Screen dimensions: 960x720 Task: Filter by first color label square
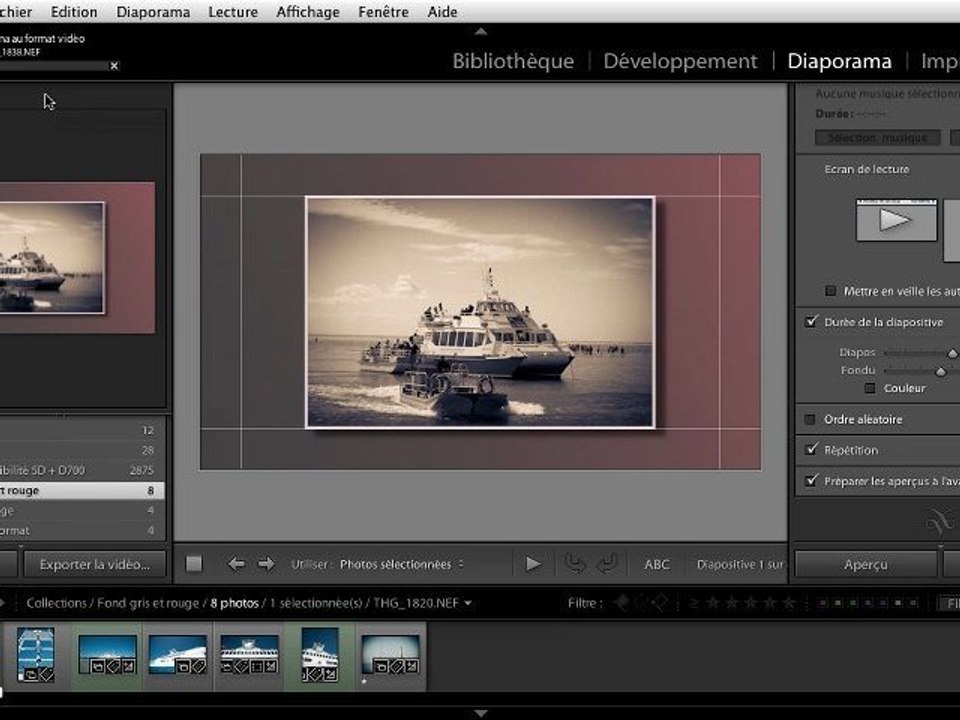(x=823, y=603)
